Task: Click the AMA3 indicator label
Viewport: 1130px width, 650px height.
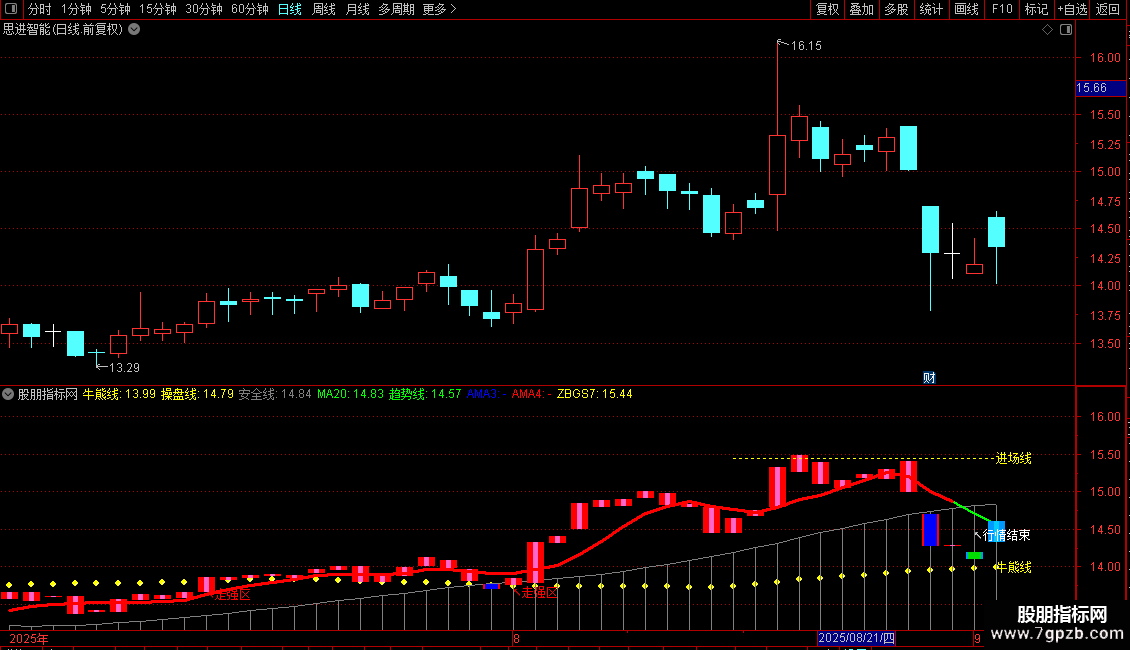Action: tap(486, 394)
